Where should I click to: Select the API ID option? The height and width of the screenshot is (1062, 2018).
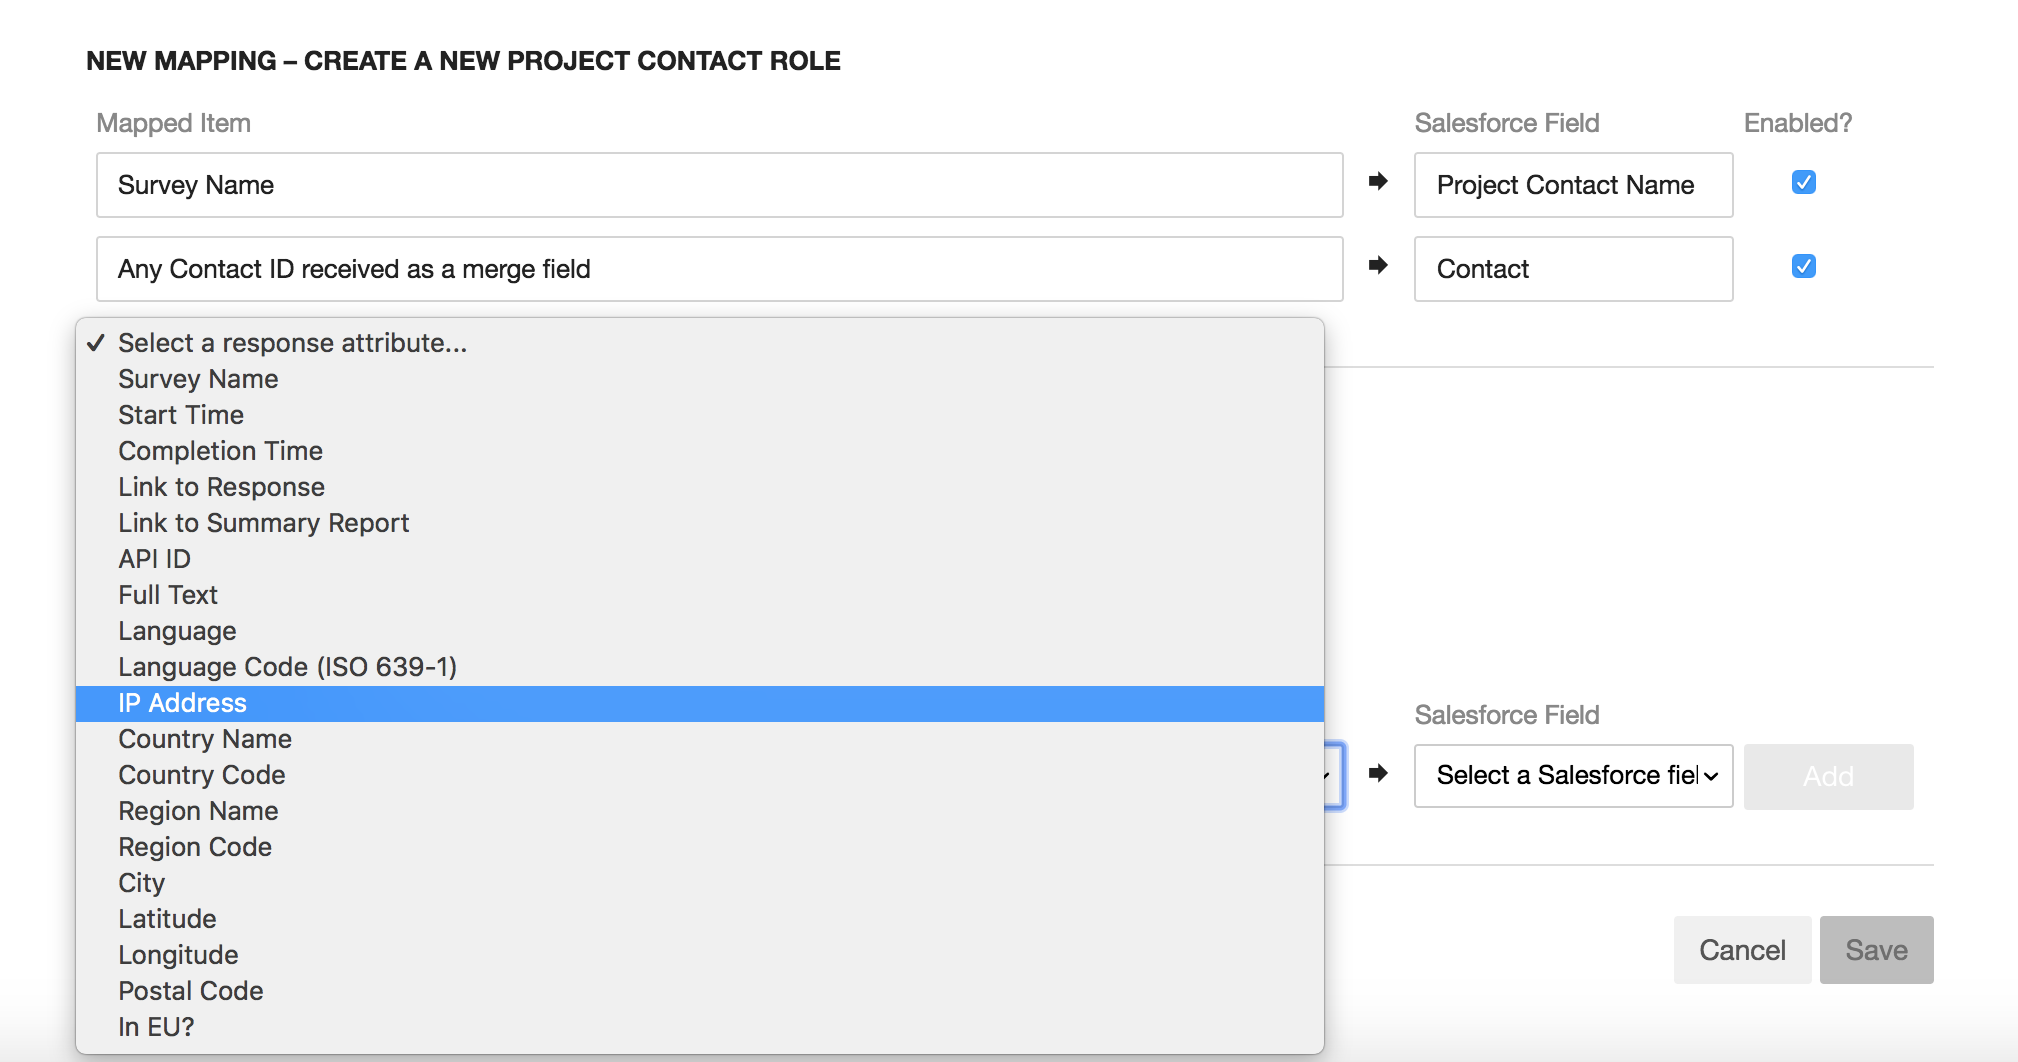click(154, 559)
